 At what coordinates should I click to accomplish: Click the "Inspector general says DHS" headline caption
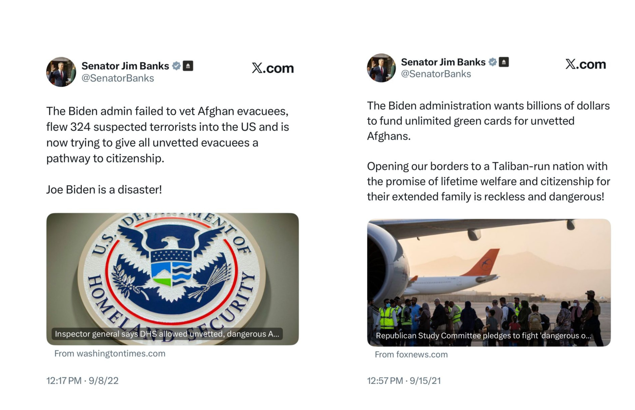[x=167, y=334]
